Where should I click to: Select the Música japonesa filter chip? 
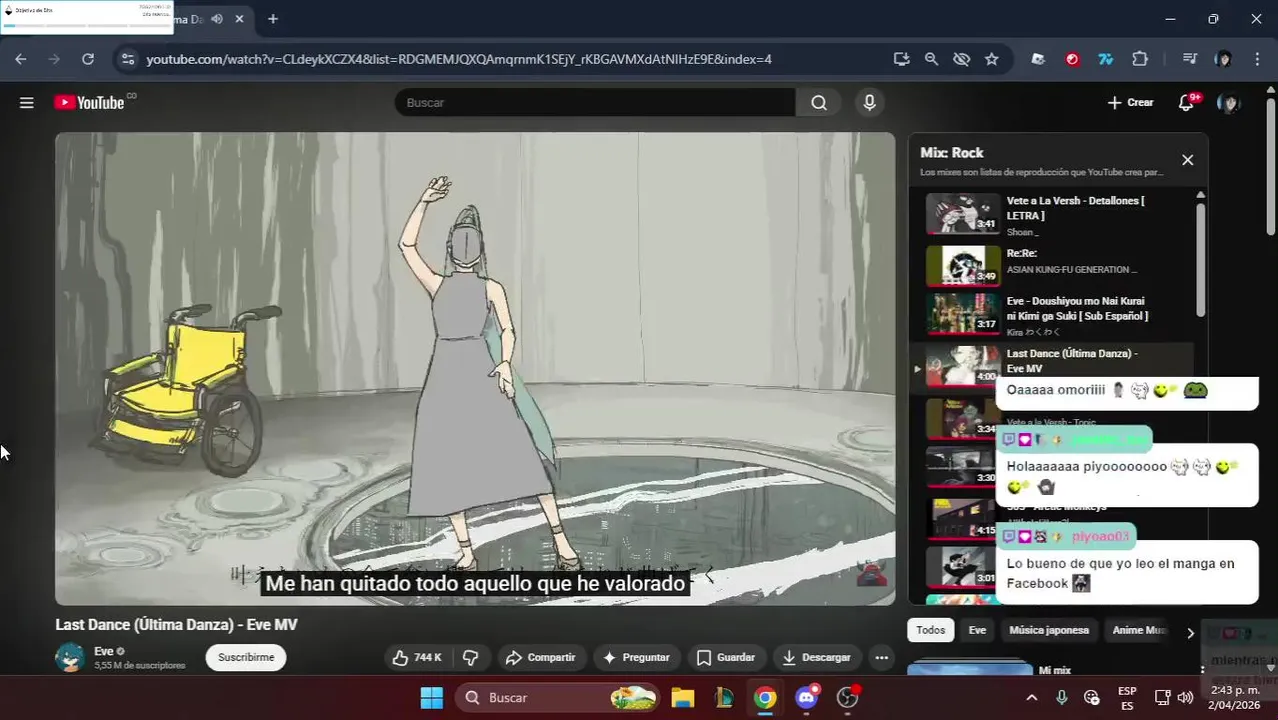[x=1048, y=630]
